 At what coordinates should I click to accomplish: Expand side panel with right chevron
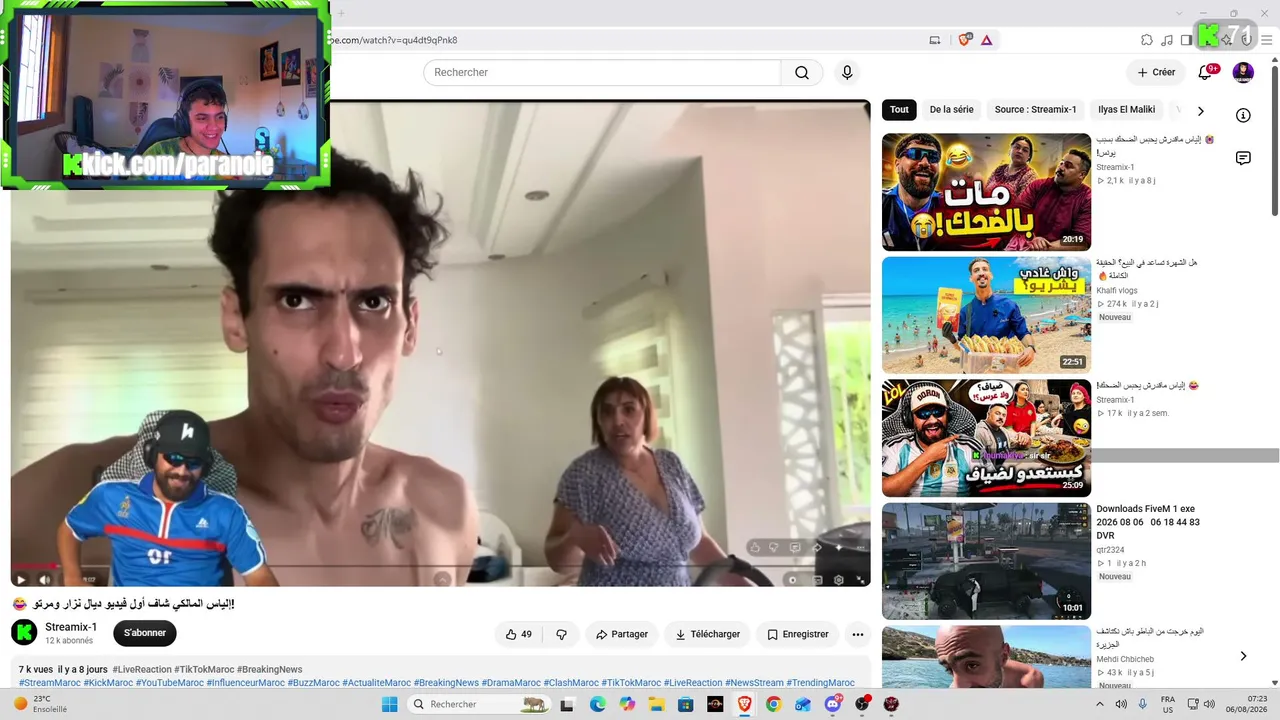[x=1243, y=656]
